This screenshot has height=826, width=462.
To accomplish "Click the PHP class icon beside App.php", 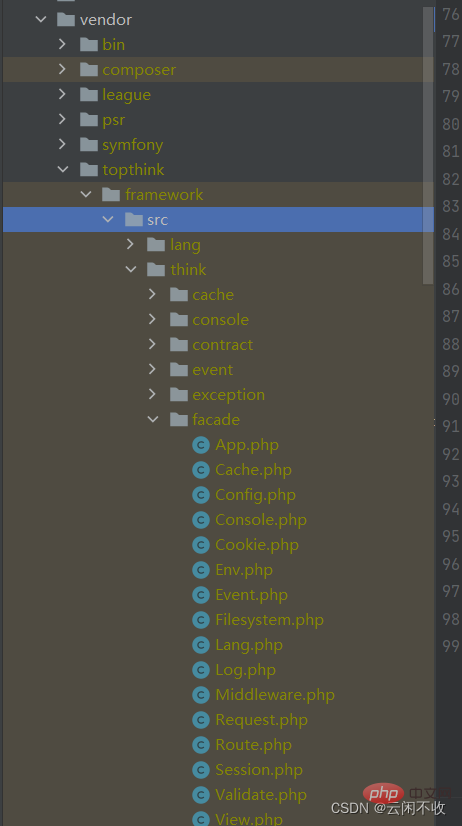I will pyautogui.click(x=201, y=445).
